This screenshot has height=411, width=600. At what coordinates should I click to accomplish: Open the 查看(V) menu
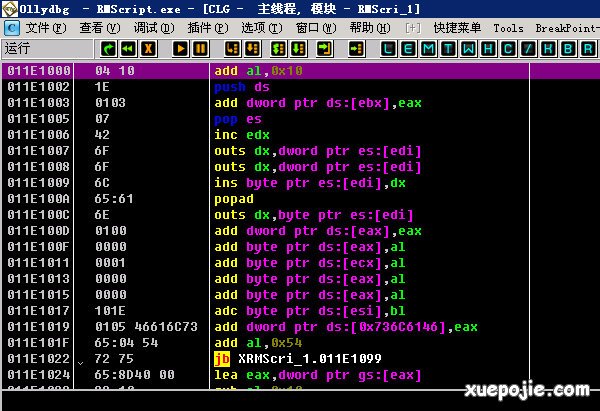(x=100, y=28)
